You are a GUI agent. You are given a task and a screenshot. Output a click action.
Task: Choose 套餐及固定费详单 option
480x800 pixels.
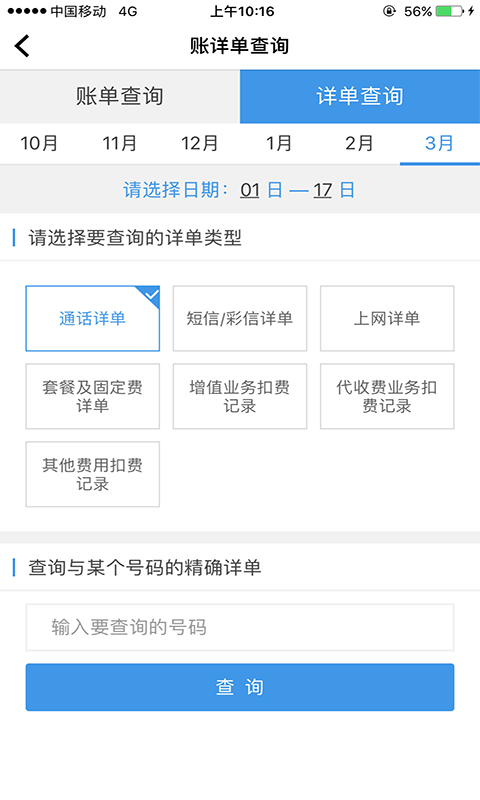93,396
